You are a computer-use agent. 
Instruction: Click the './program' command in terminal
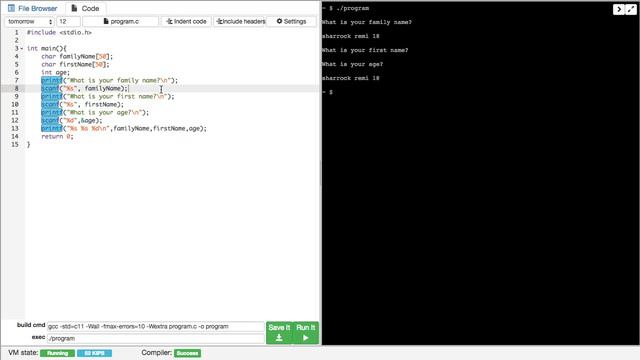(353, 8)
